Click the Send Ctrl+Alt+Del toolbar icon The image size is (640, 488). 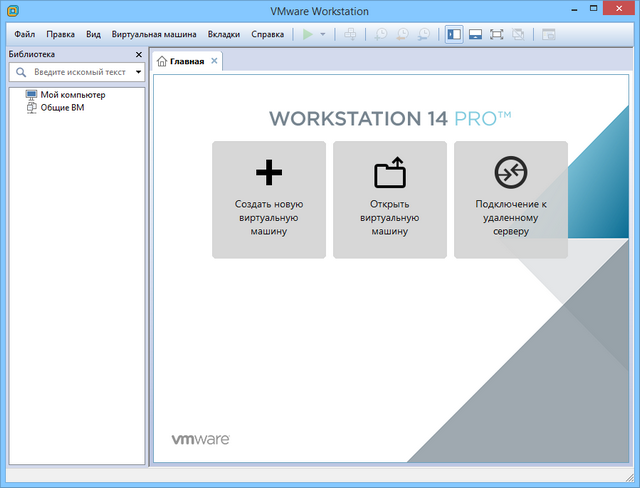click(350, 34)
